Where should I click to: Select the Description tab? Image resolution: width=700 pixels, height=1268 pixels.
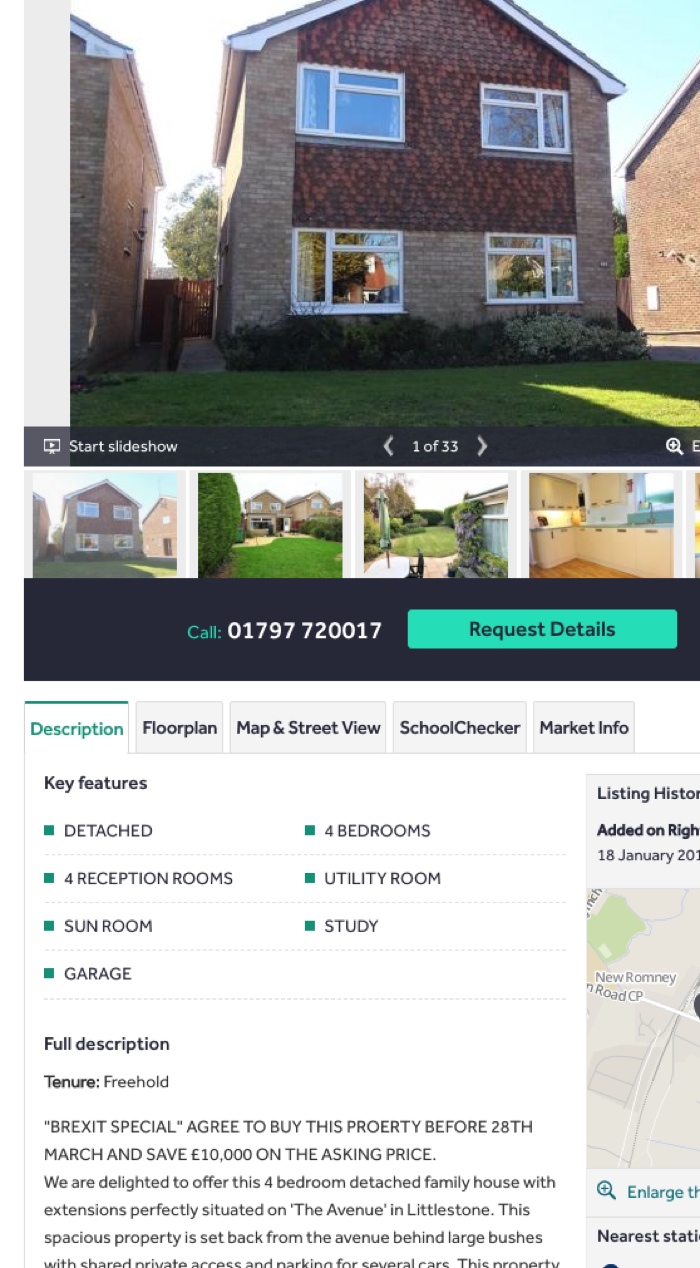pyautogui.click(x=77, y=728)
